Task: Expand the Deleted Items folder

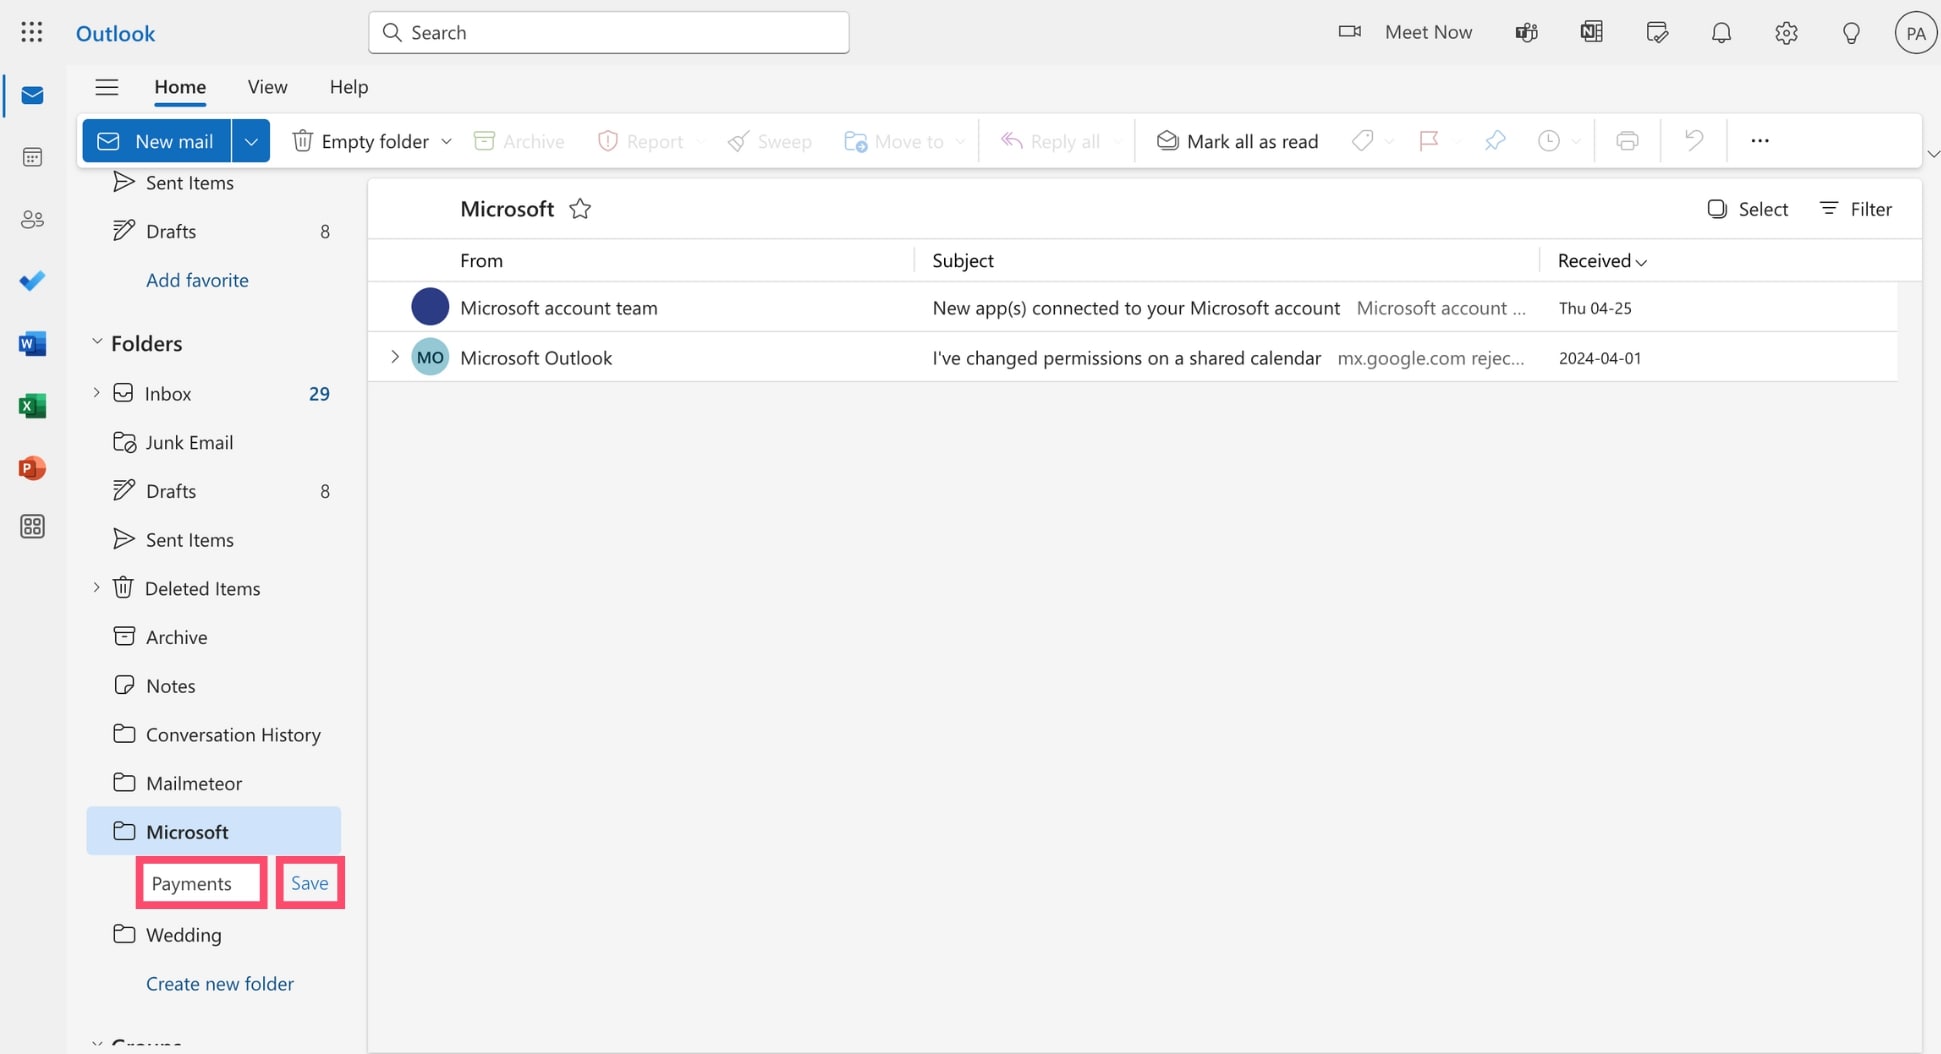Action: point(97,588)
